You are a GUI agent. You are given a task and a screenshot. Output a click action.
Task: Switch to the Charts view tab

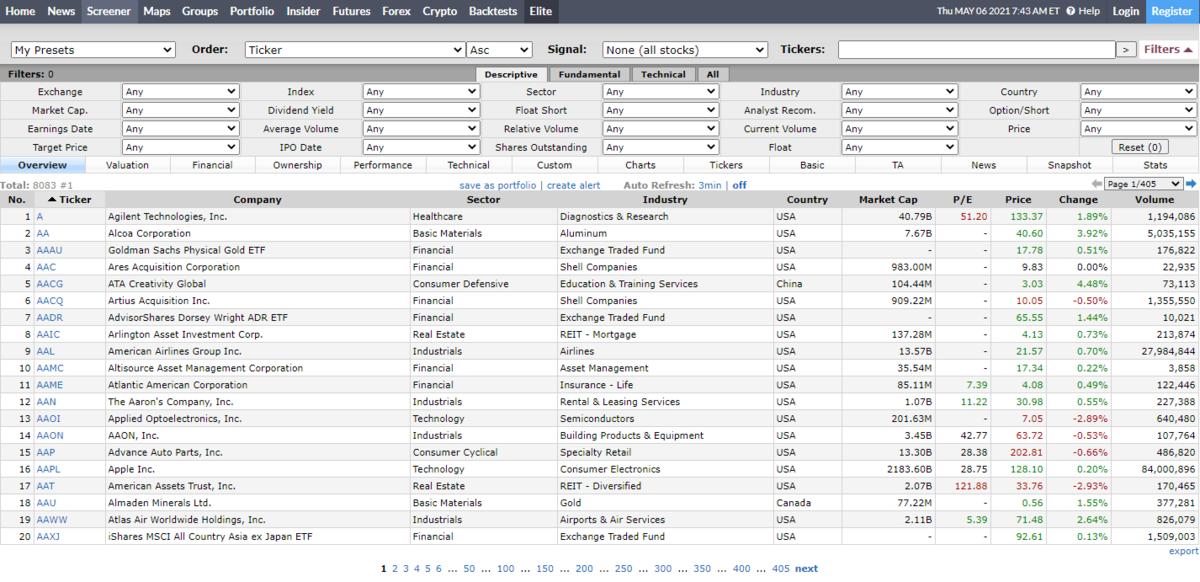coord(640,165)
